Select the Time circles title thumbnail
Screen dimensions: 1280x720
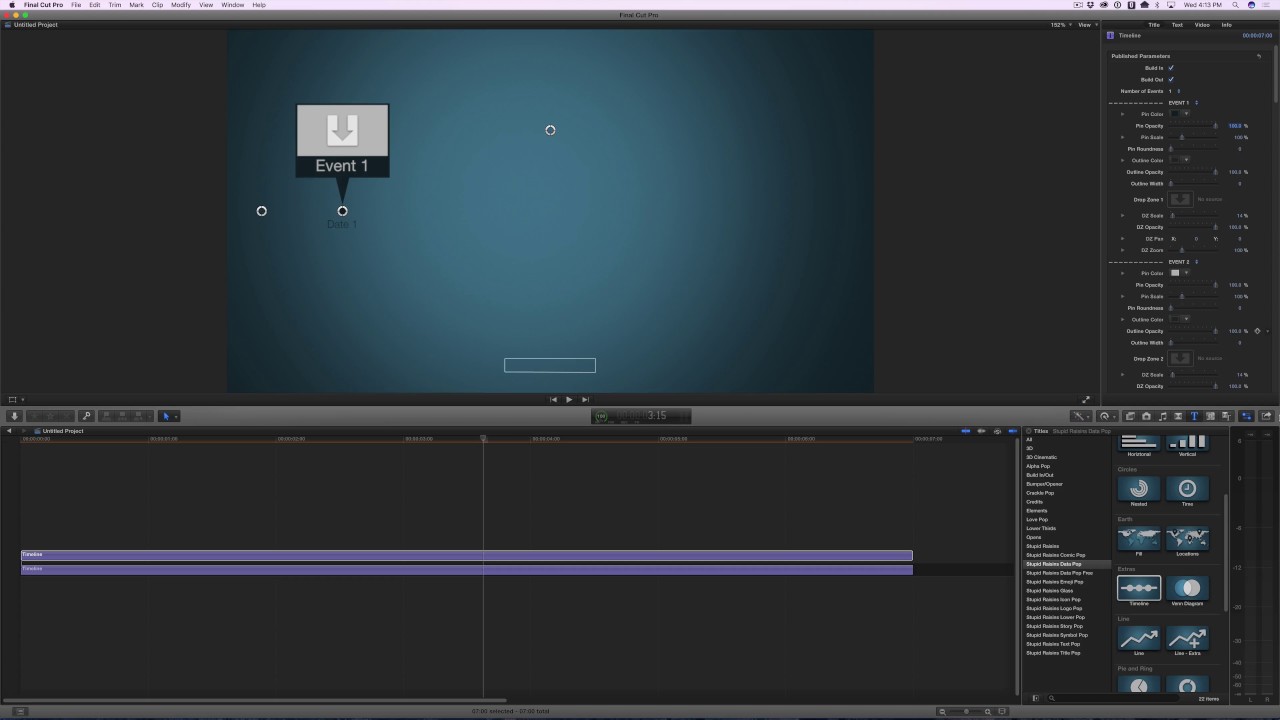[x=1187, y=489]
